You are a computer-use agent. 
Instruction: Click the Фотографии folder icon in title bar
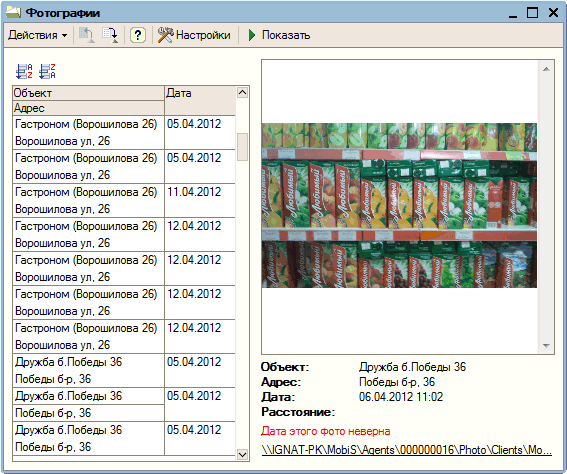[x=13, y=13]
